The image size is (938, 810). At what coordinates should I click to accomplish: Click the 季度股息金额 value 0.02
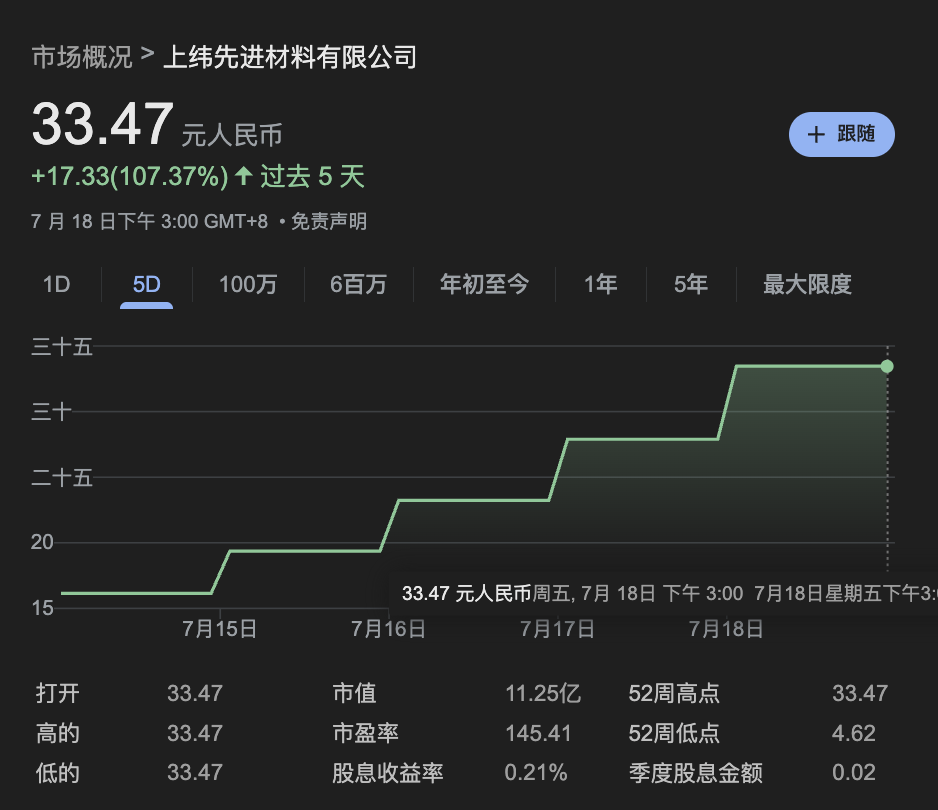tap(854, 772)
